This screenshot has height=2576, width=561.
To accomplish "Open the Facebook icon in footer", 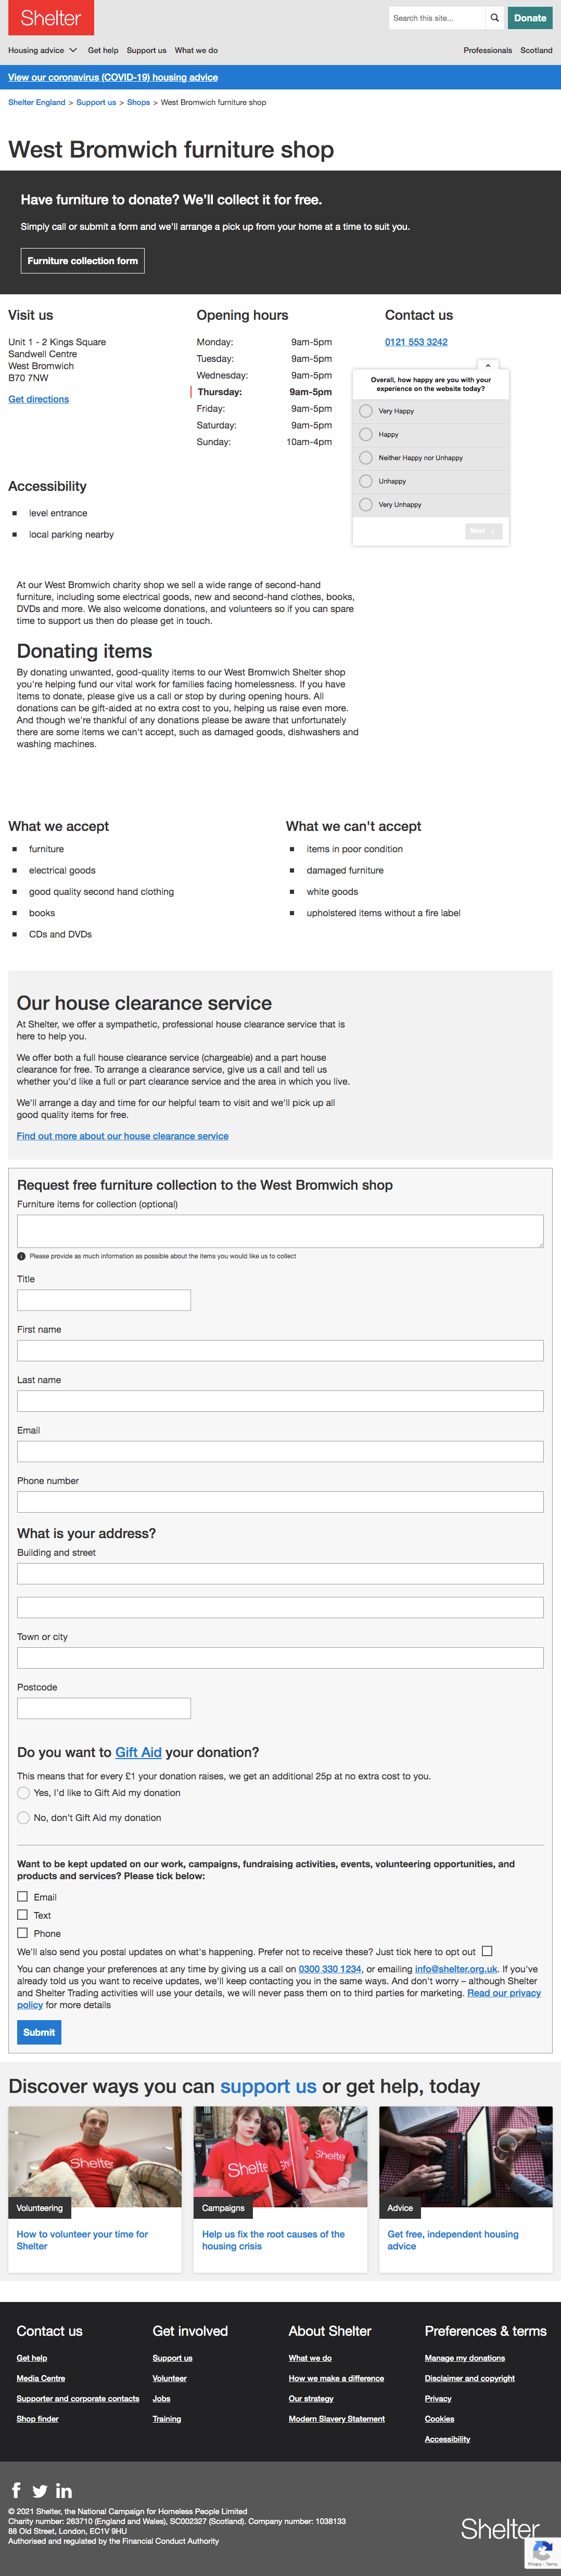I will 16,2490.
